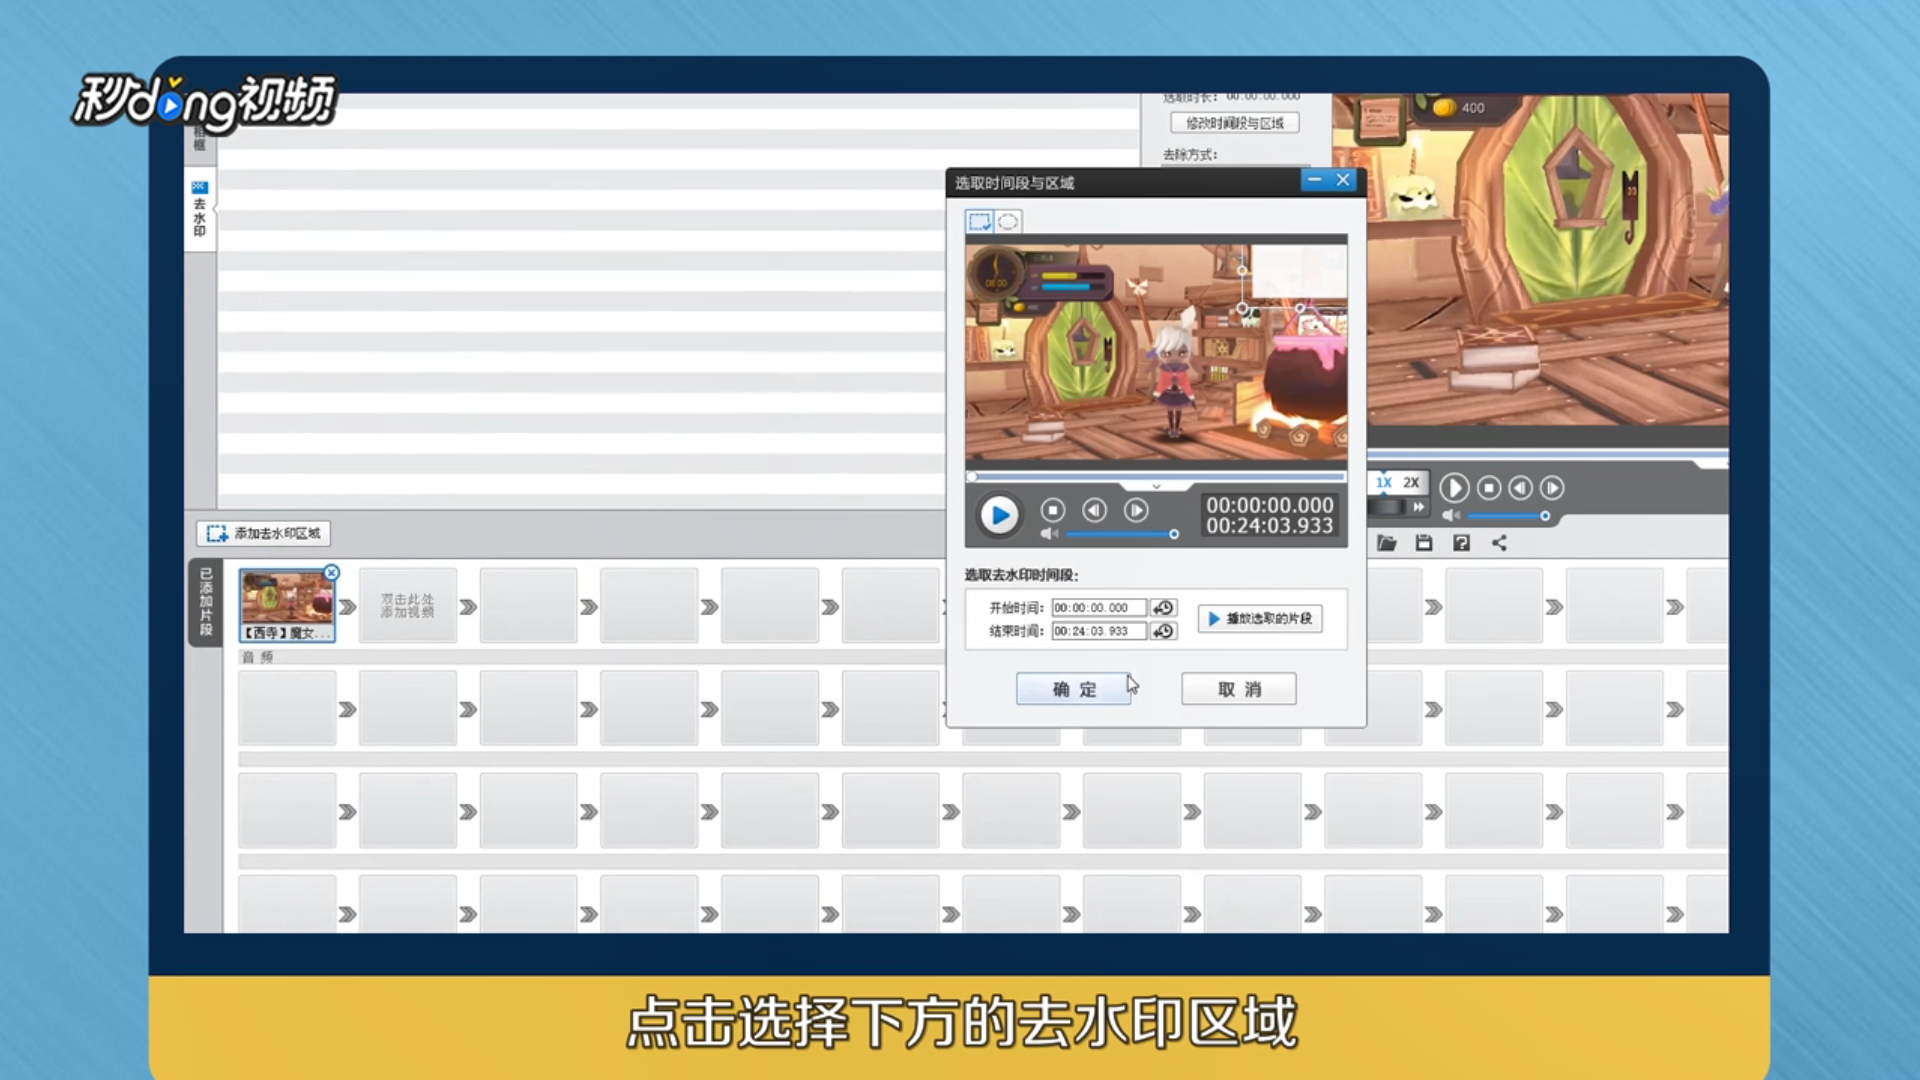Click the share icon under preview
Image resolution: width=1920 pixels, height=1080 pixels.
tap(1499, 543)
